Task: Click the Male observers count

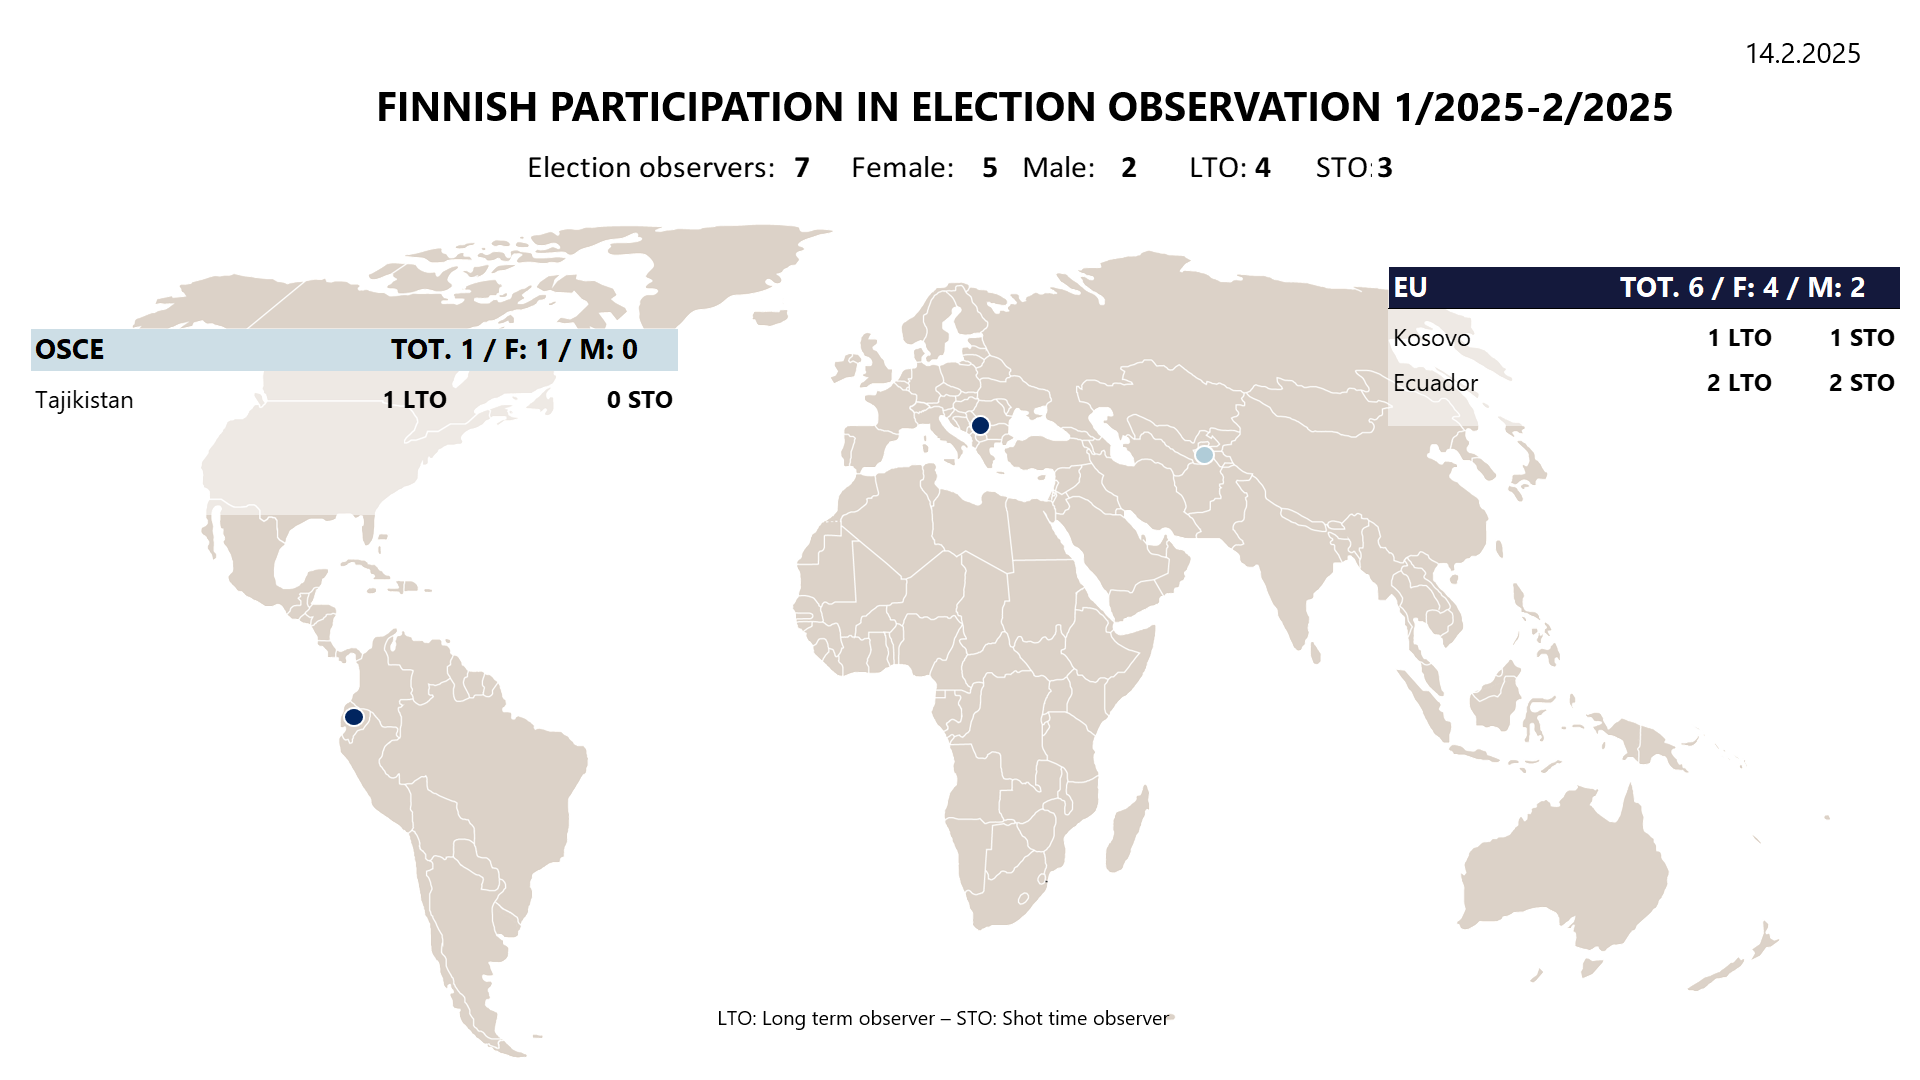Action: click(x=1128, y=167)
